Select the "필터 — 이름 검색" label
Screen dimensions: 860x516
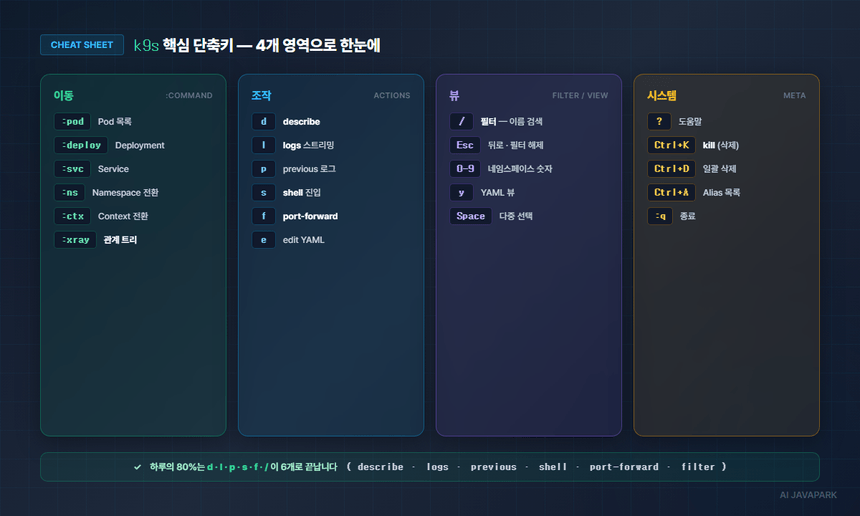511,122
